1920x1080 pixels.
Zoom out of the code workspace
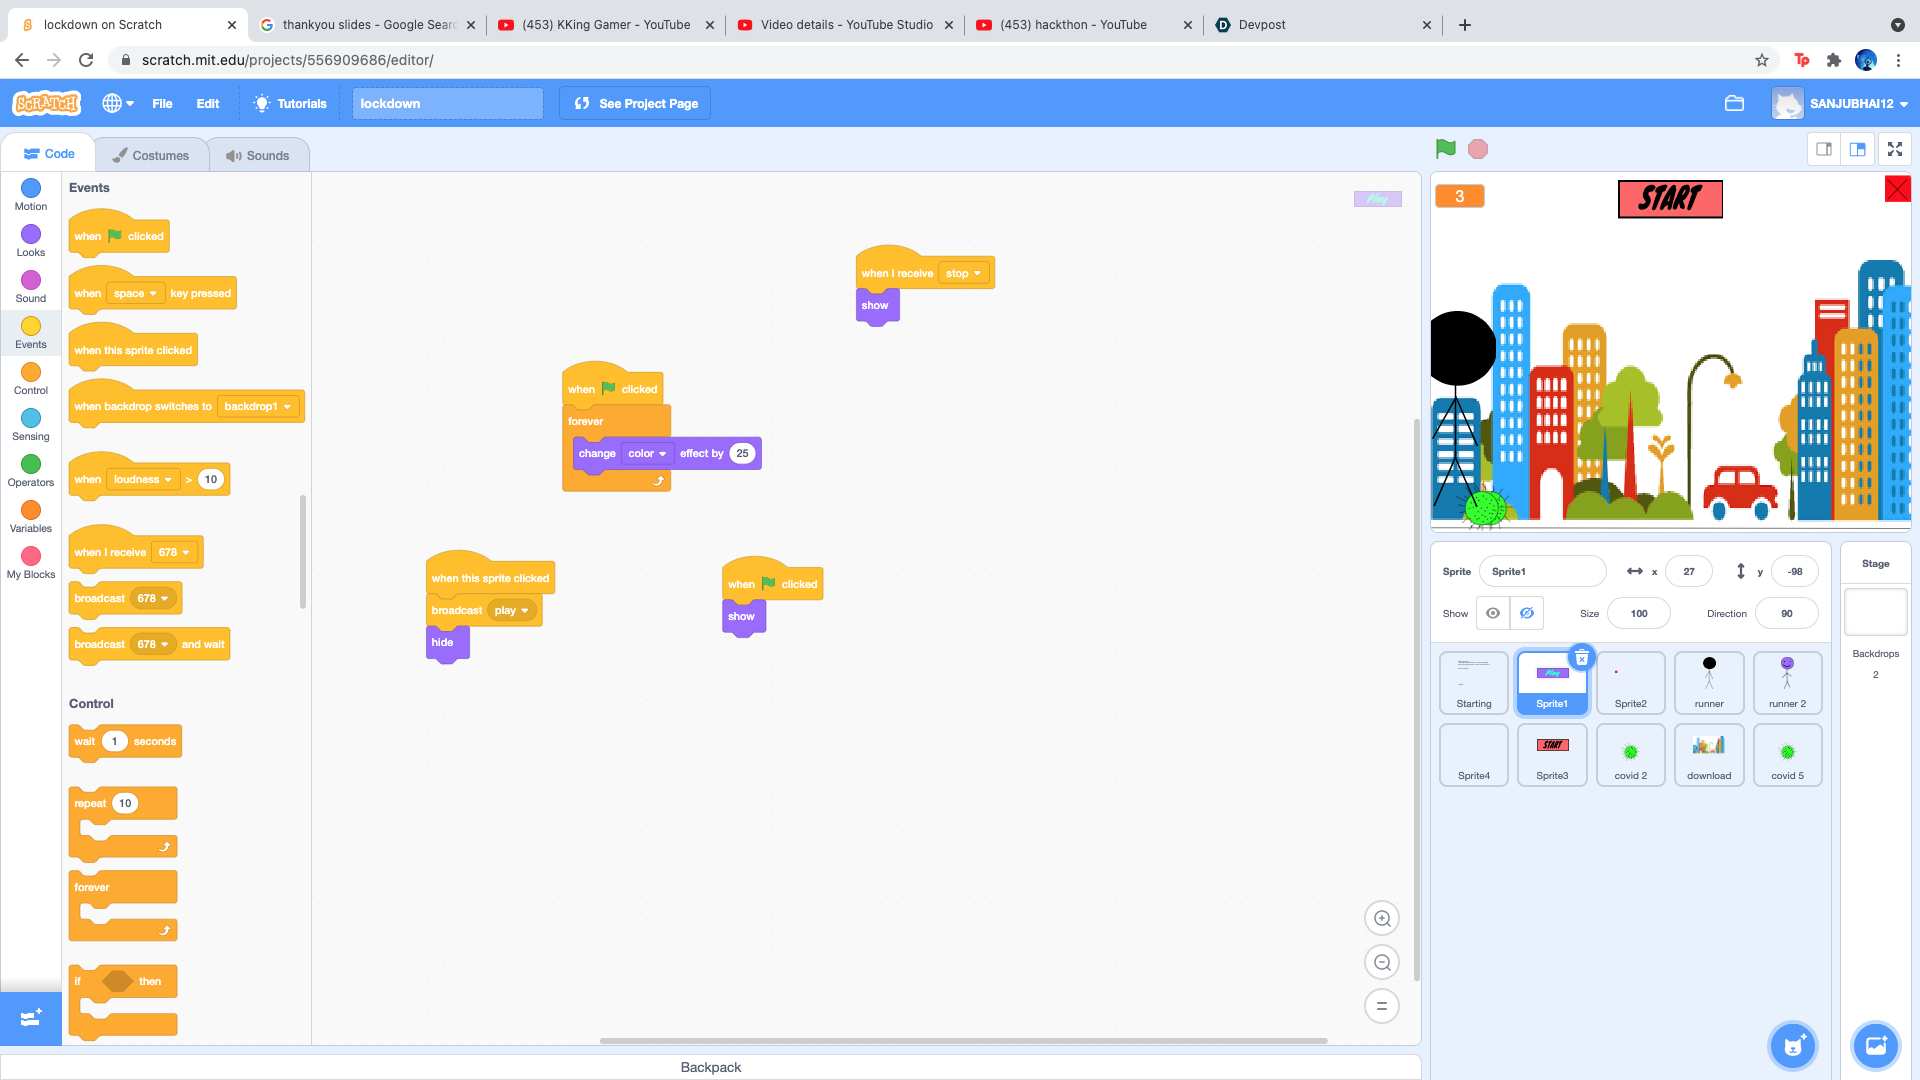1382,962
